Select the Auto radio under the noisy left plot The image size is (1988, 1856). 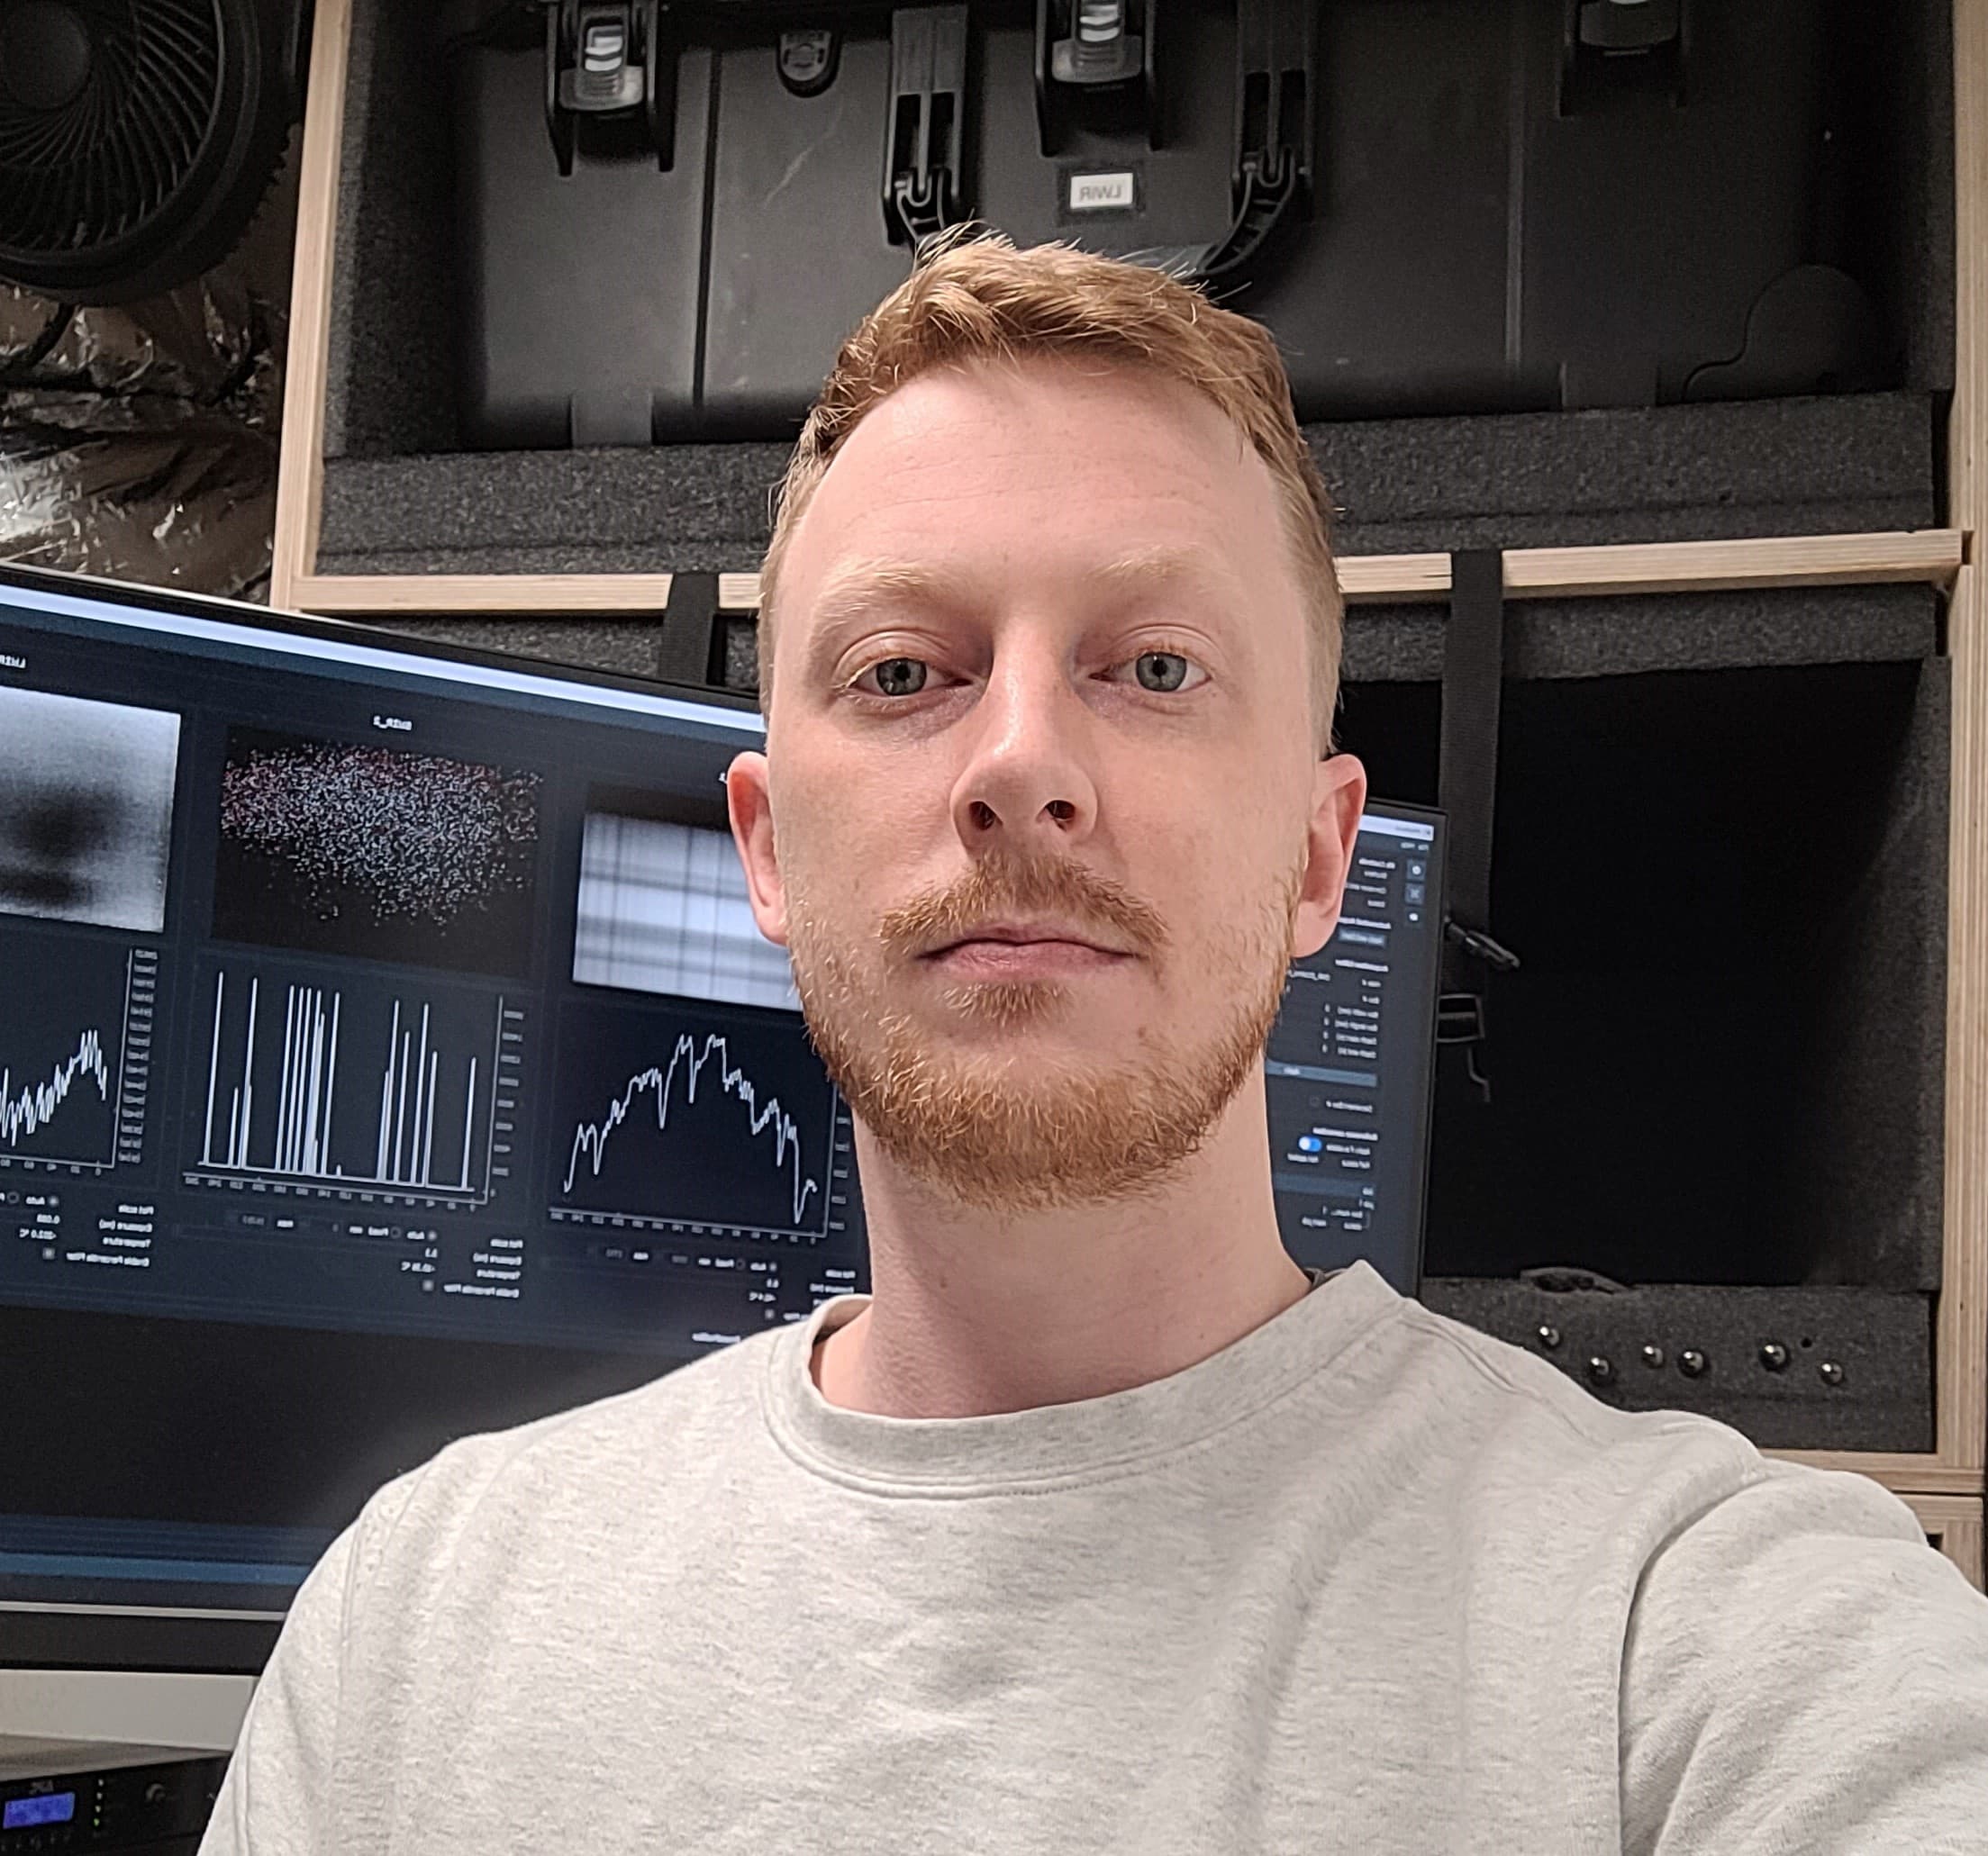pyautogui.click(x=53, y=1201)
